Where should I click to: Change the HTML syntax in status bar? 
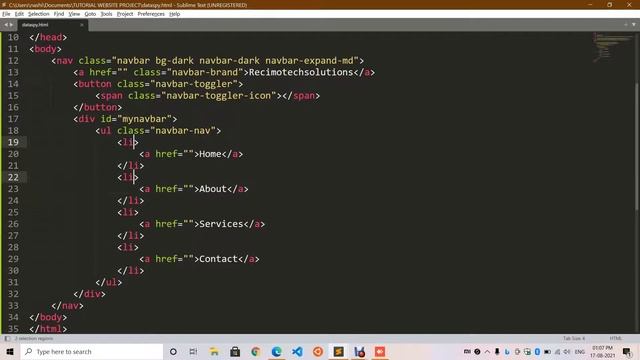(x=616, y=338)
